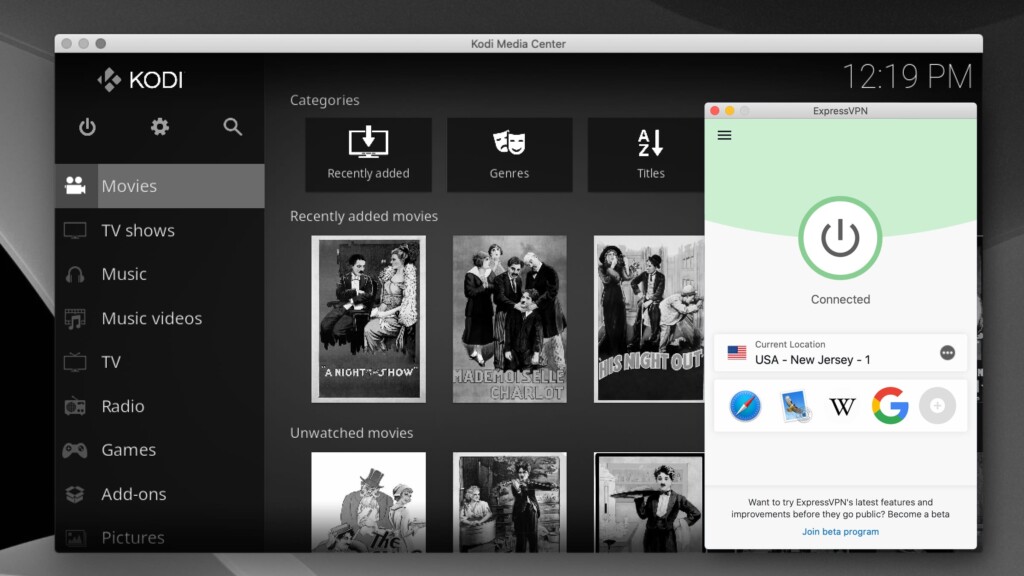This screenshot has height=576, width=1024.
Task: Open the Kodi search magnifier
Action: pyautogui.click(x=232, y=127)
